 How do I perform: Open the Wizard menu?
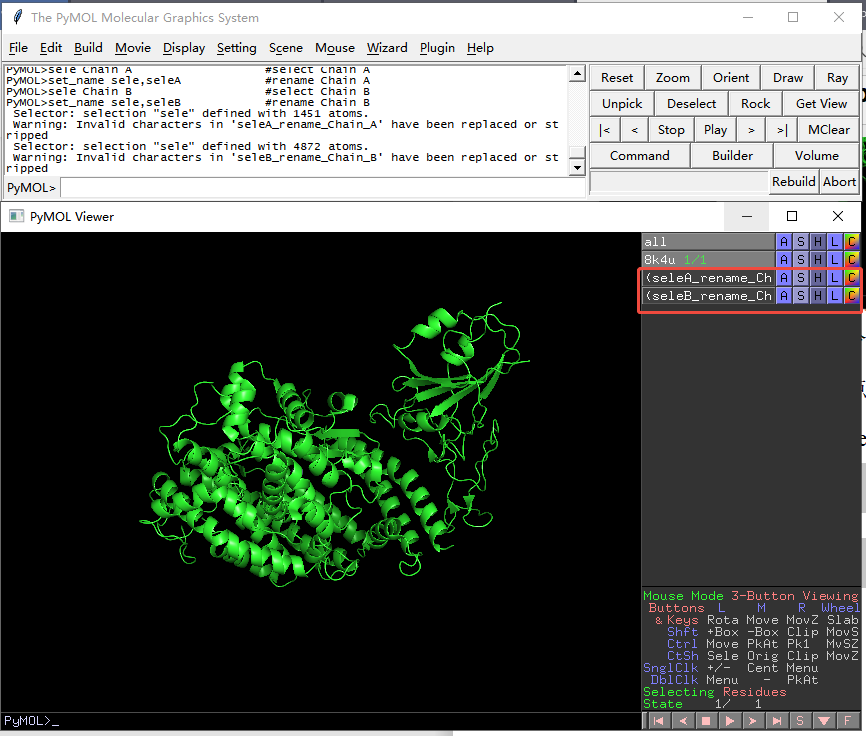coord(386,47)
